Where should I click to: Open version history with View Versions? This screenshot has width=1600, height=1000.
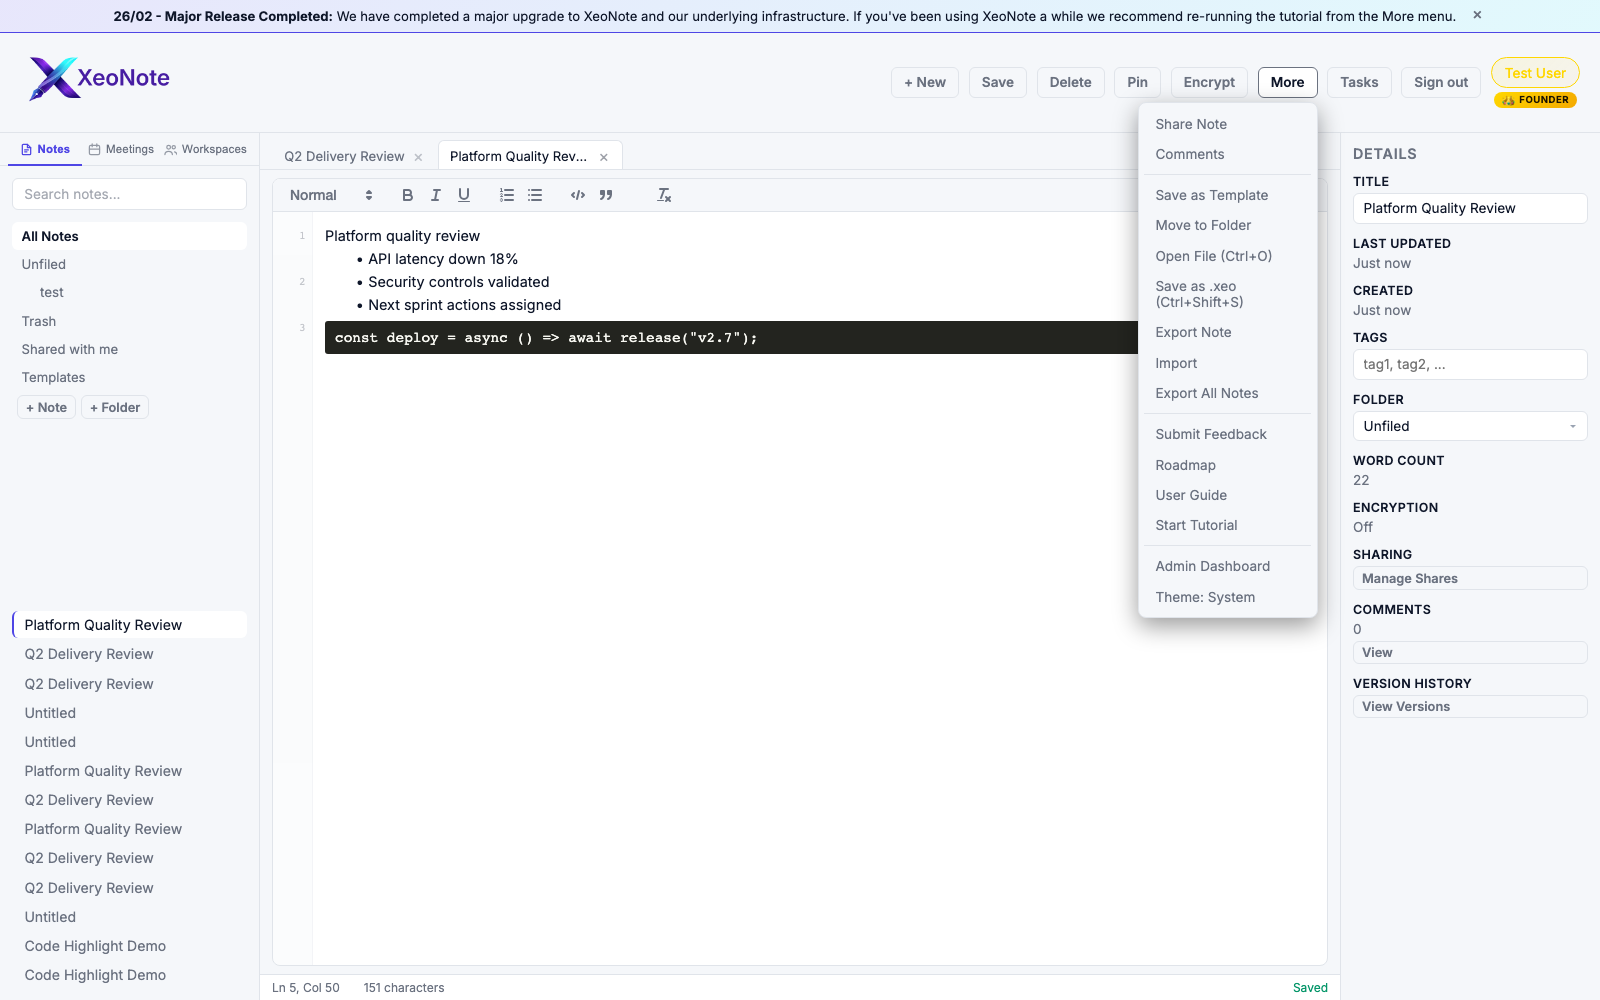click(x=1469, y=706)
